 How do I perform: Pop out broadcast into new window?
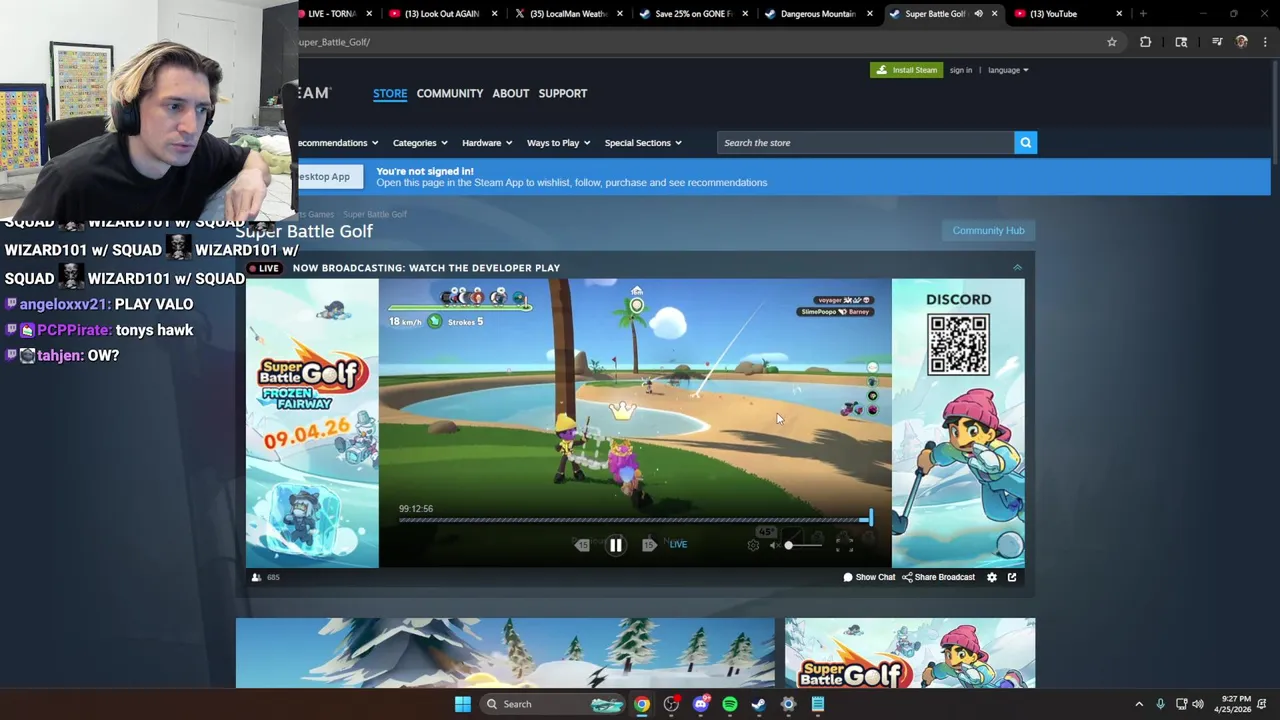pyautogui.click(x=1012, y=577)
